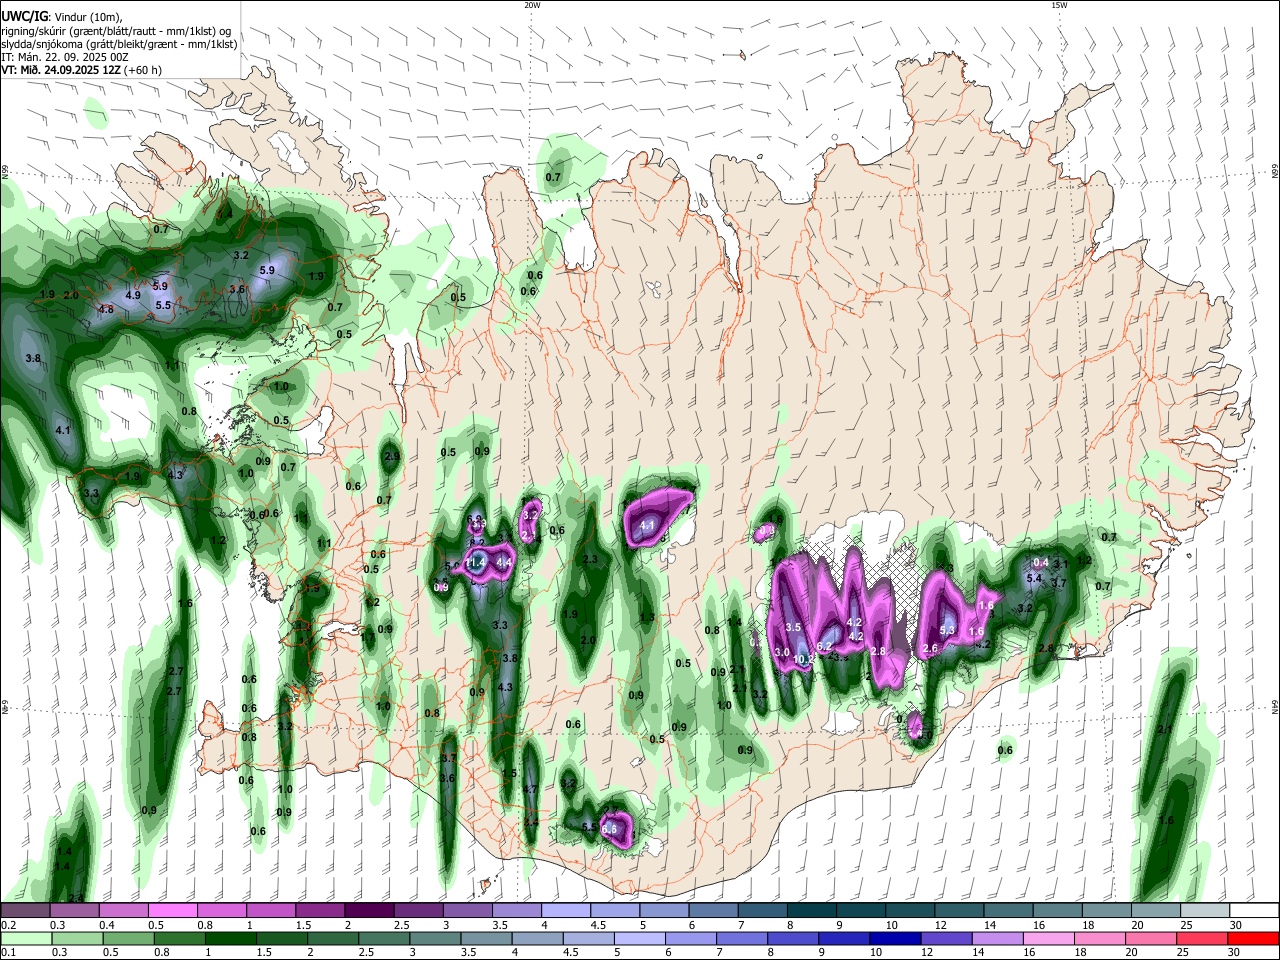This screenshot has width=1280, height=960.
Task: Click the 20W longitude label
Action: point(532,5)
